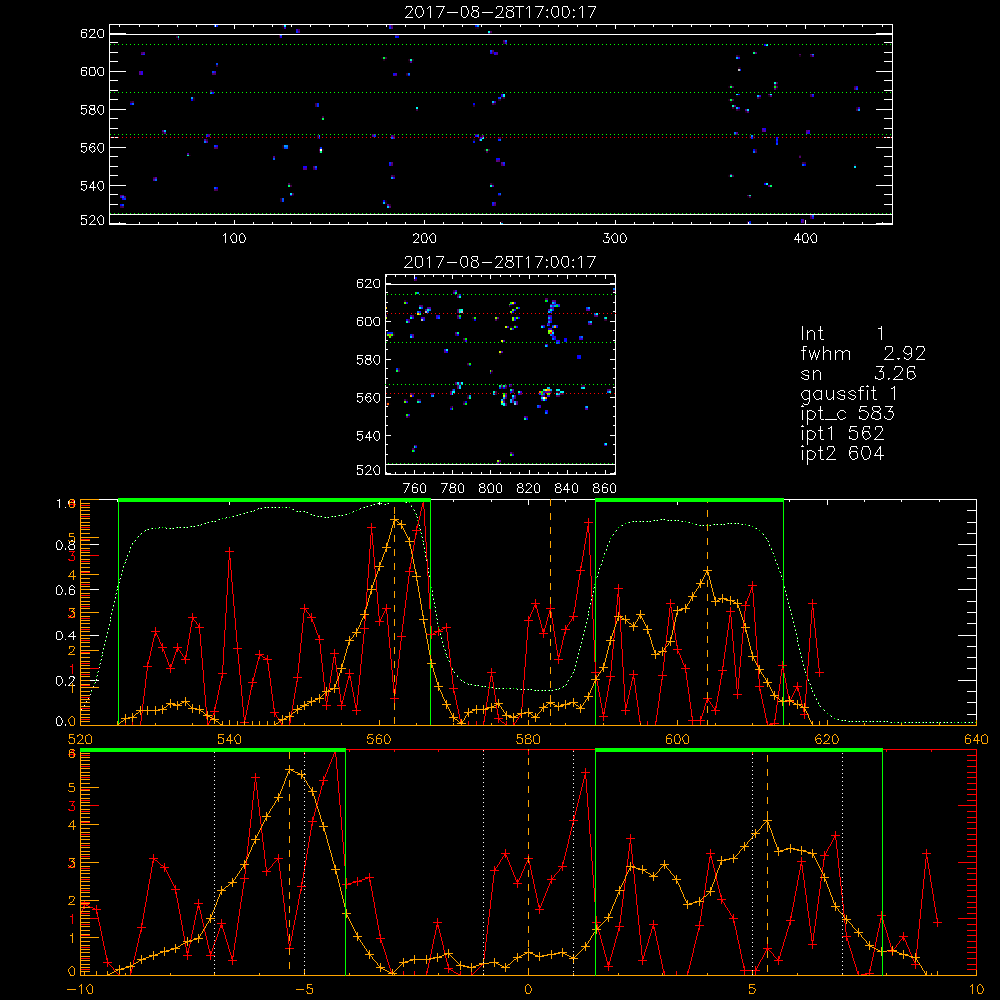Click x-axis tick label 780 in middle plot
Screen dimensions: 1000x1000
click(x=453, y=489)
